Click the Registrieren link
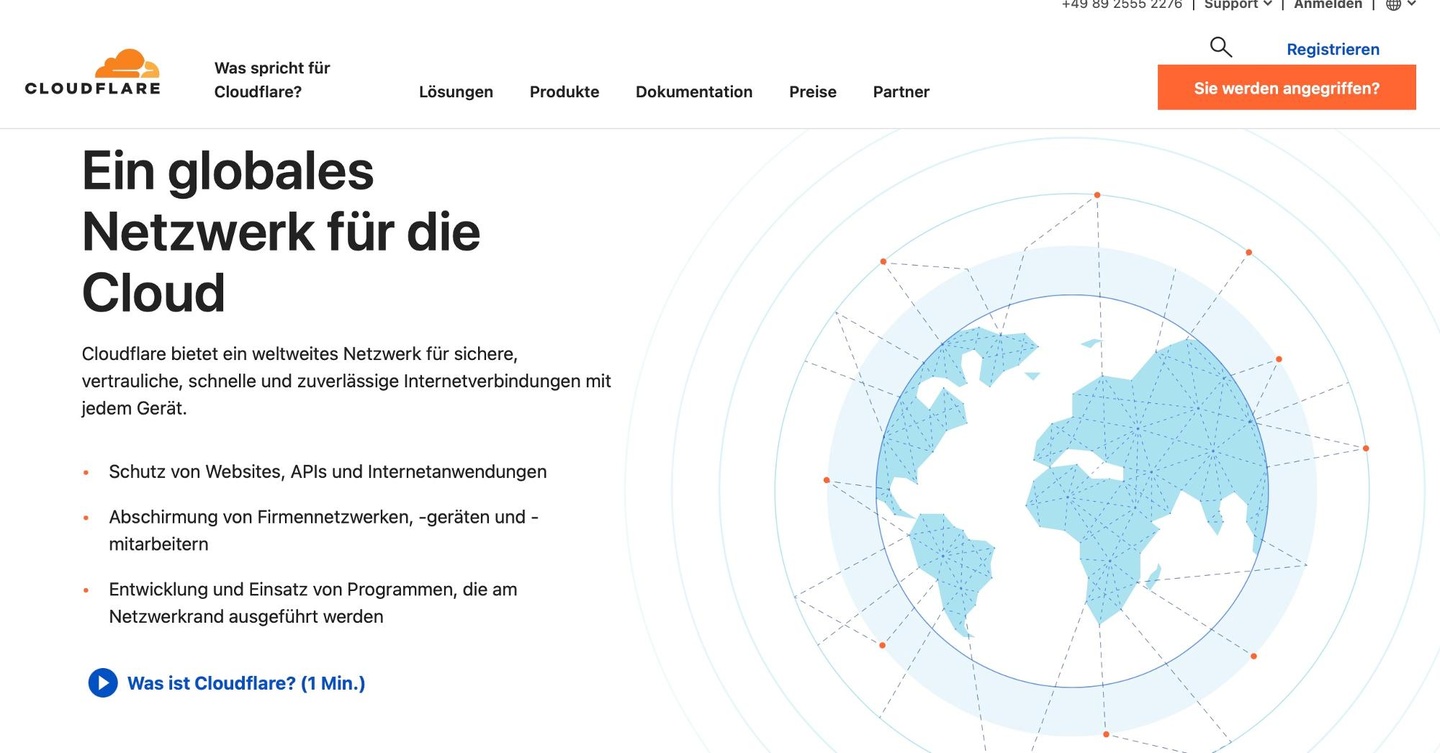The height and width of the screenshot is (753, 1440). point(1333,49)
